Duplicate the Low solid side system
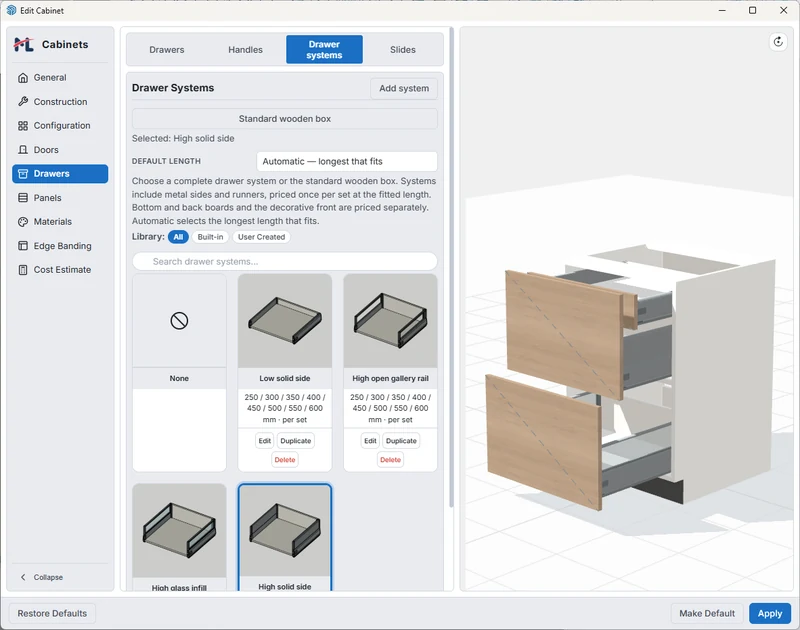 click(295, 441)
